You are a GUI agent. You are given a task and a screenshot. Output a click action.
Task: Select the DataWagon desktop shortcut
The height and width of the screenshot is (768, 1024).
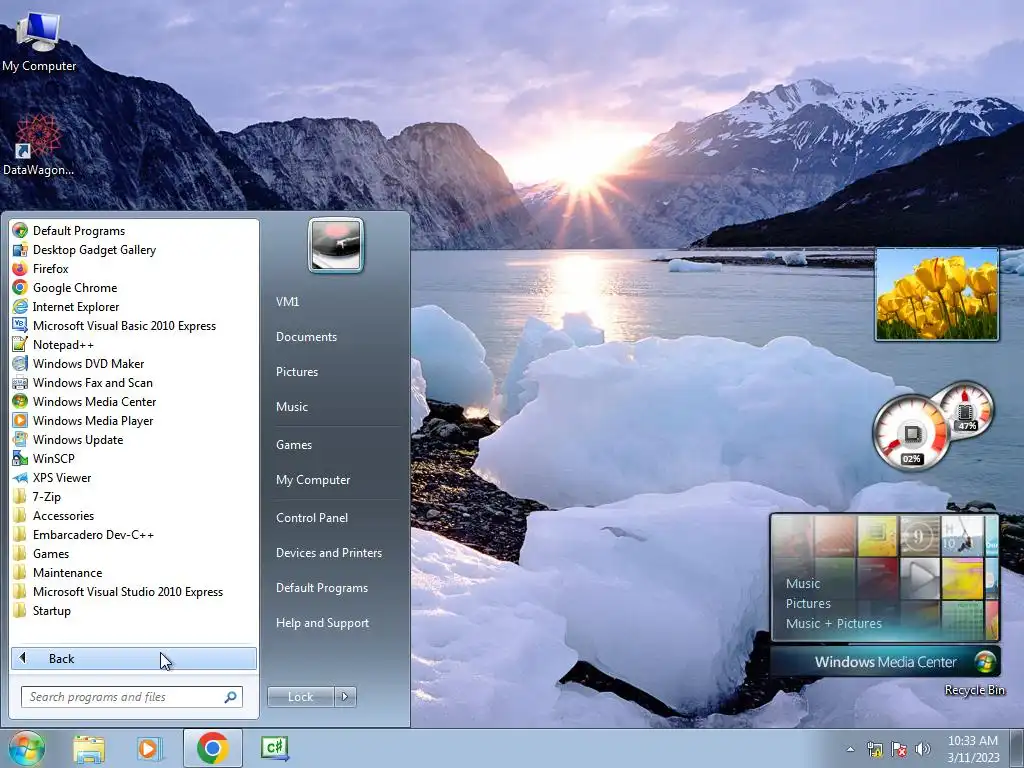[x=38, y=145]
